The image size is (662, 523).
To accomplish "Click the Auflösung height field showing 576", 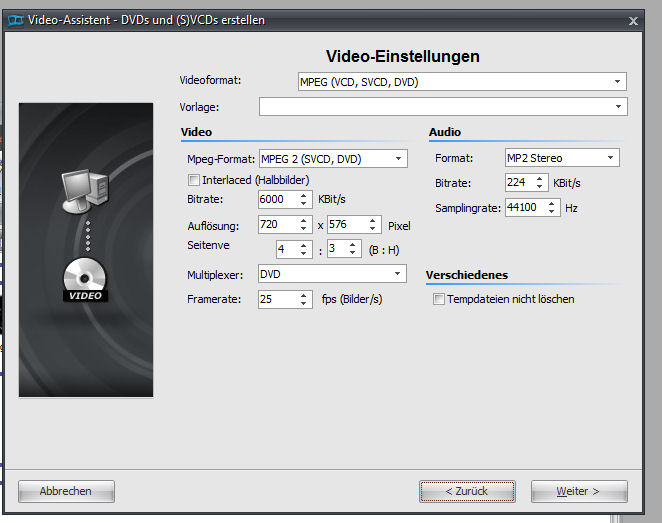I will [x=347, y=225].
